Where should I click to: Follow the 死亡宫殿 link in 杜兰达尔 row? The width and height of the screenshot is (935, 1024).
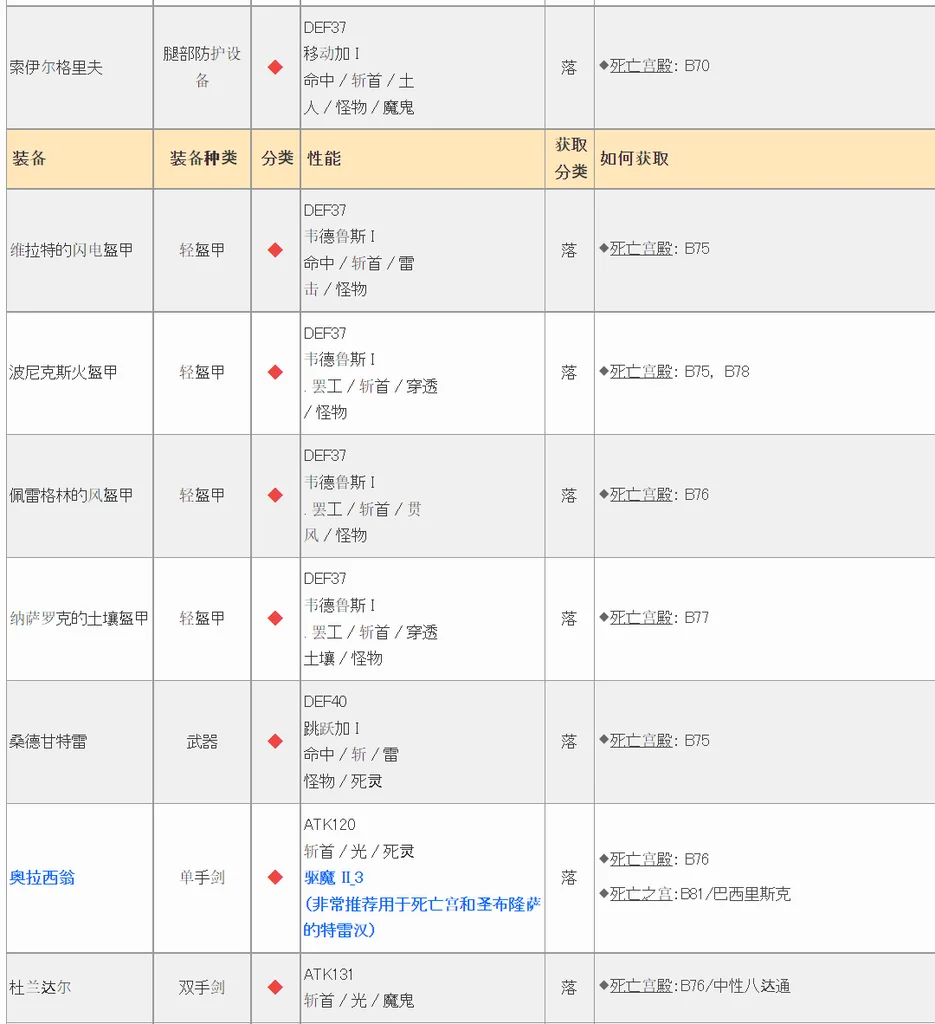[641, 986]
